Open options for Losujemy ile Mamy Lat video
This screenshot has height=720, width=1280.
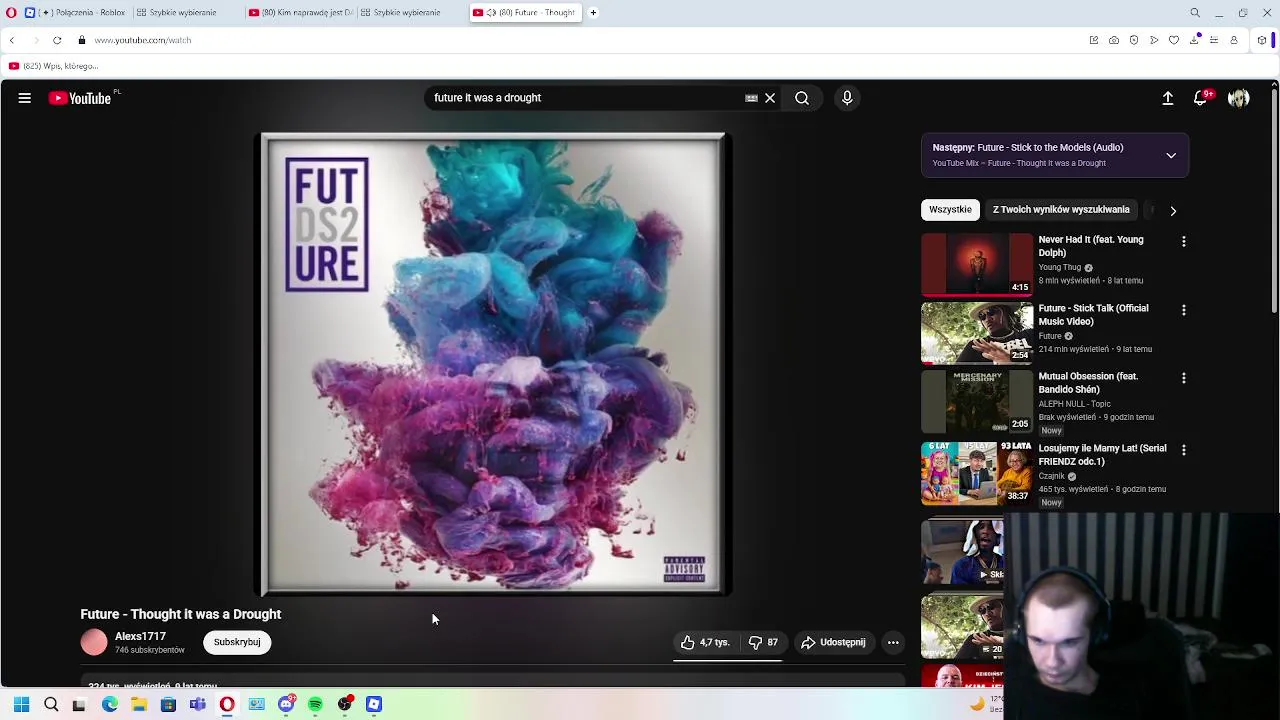point(1184,451)
